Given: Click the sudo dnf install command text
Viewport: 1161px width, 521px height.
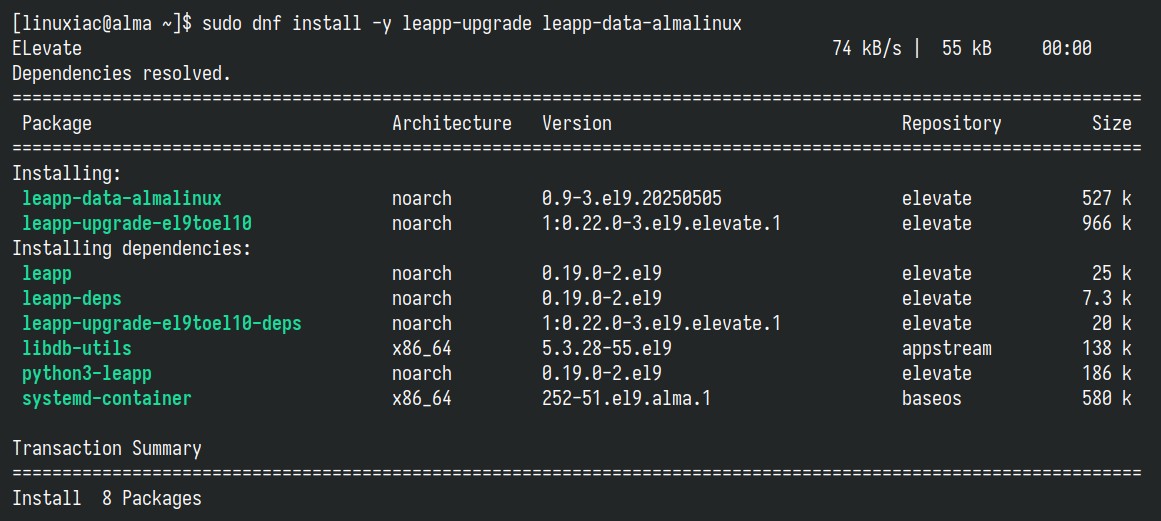Looking at the screenshot, I should (x=472, y=24).
